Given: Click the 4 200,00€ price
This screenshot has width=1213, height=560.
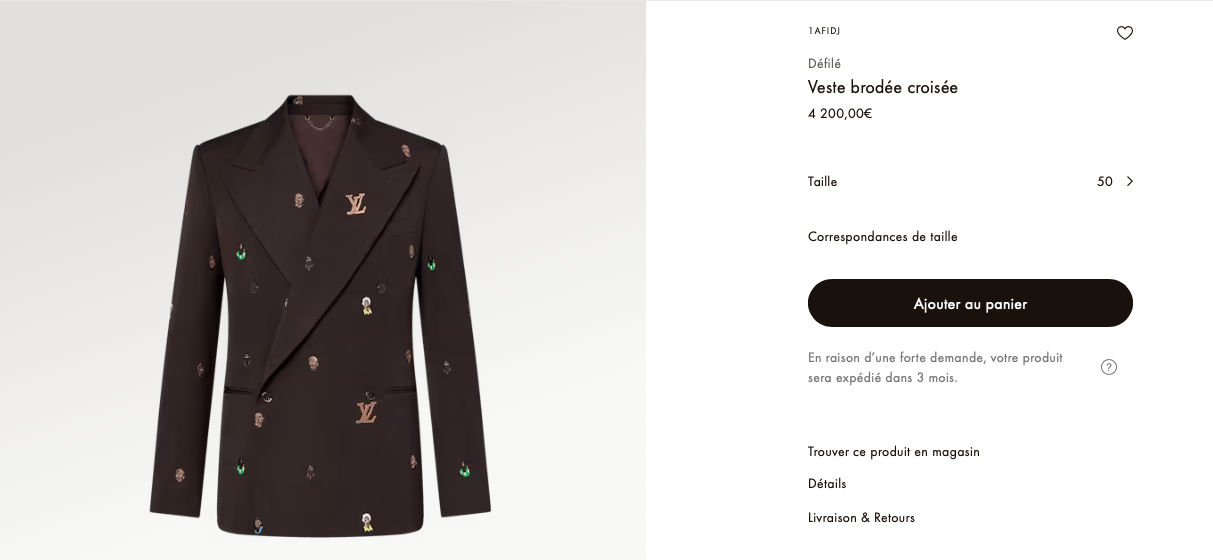Looking at the screenshot, I should (840, 114).
